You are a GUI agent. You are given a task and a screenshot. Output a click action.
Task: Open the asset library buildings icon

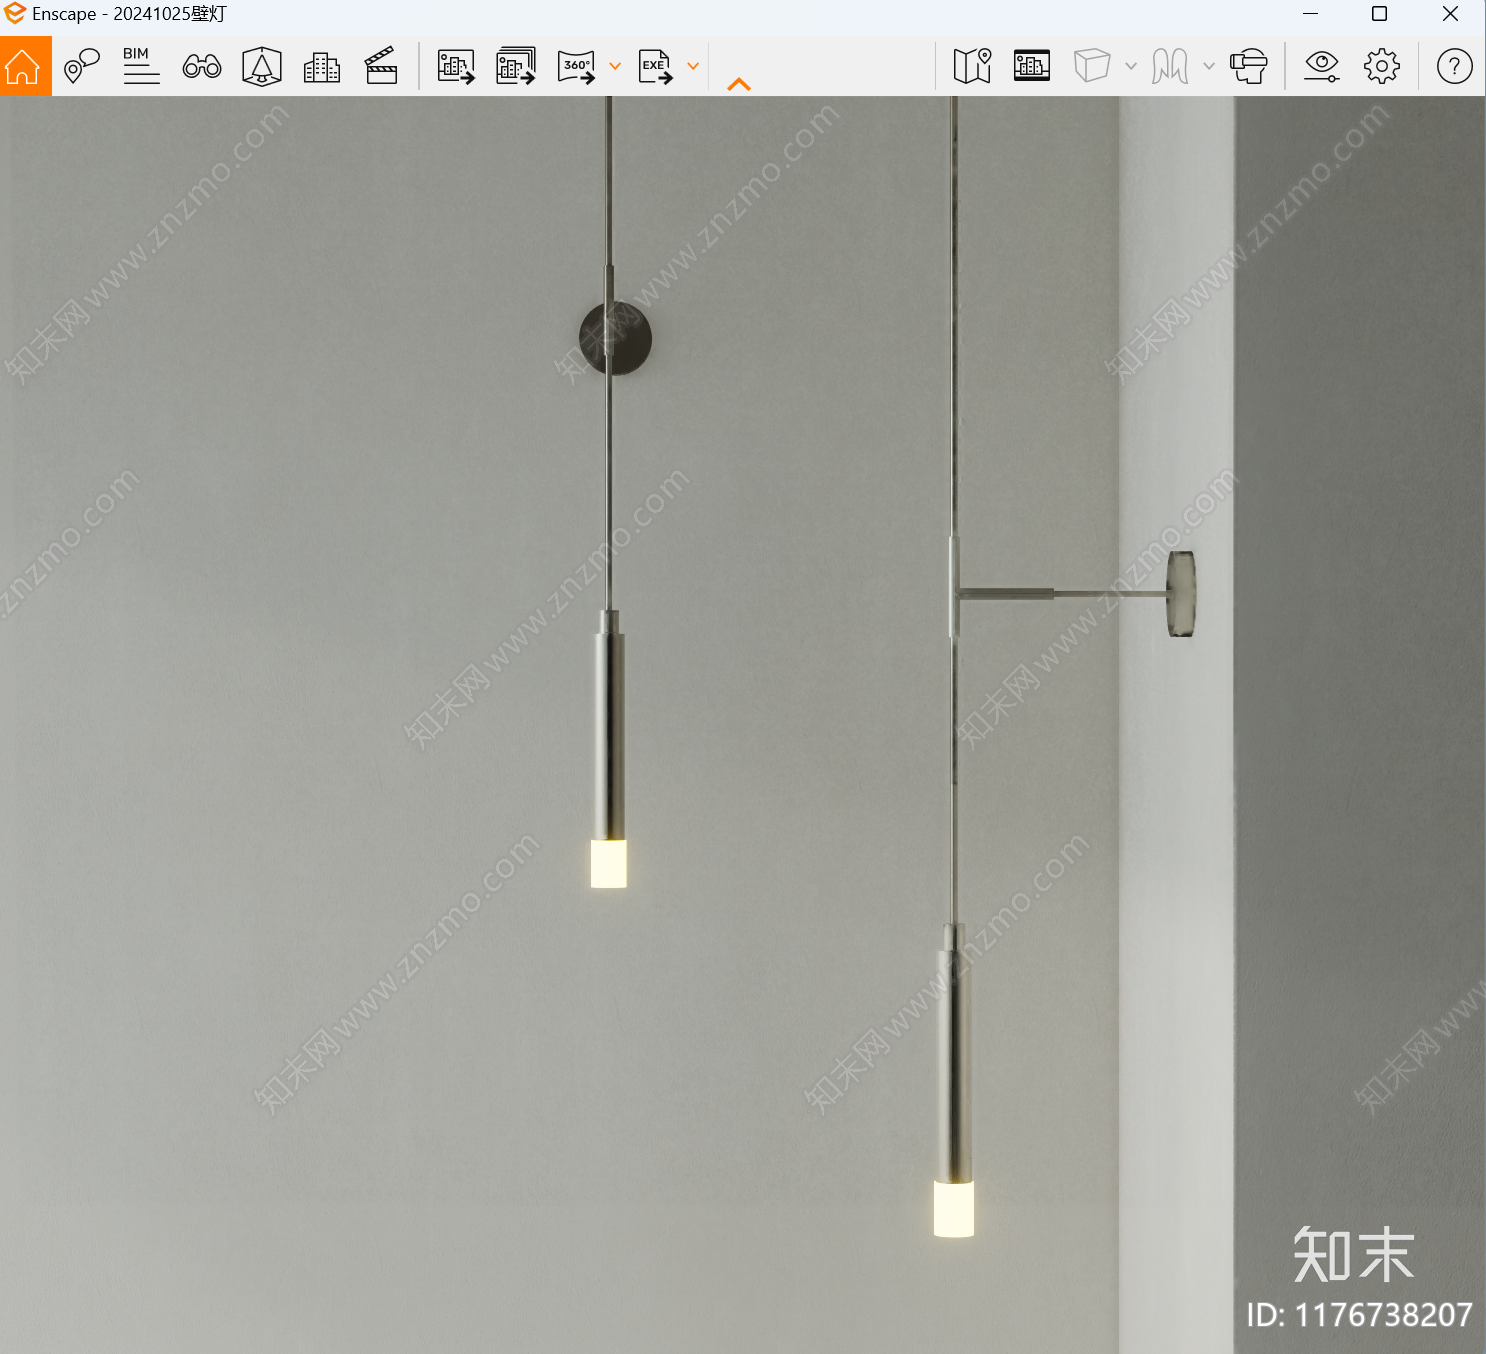[321, 66]
